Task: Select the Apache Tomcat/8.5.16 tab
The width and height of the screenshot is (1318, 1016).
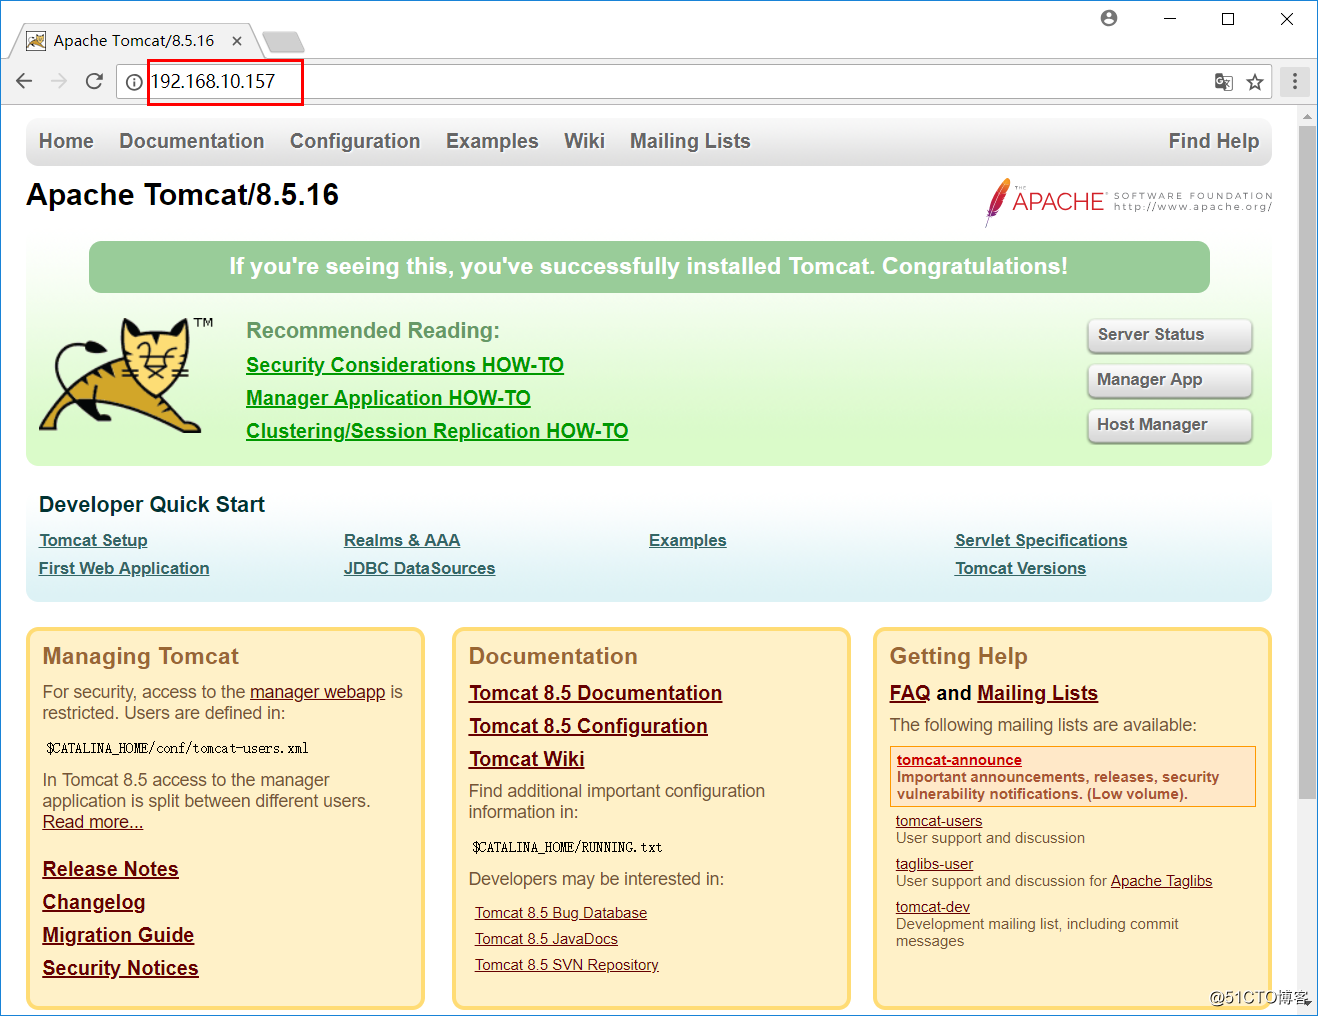Action: (x=133, y=41)
